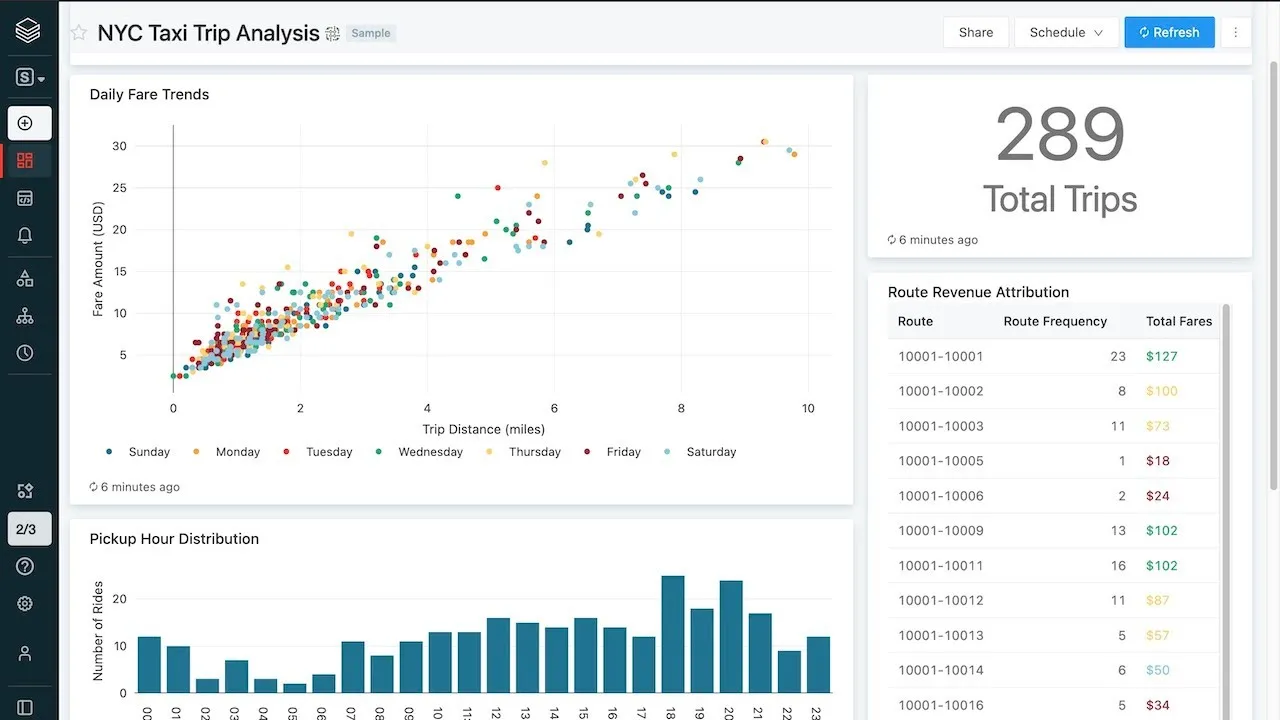1280x720 pixels.
Task: Toggle Tuesday series in chart legend
Action: 318,452
